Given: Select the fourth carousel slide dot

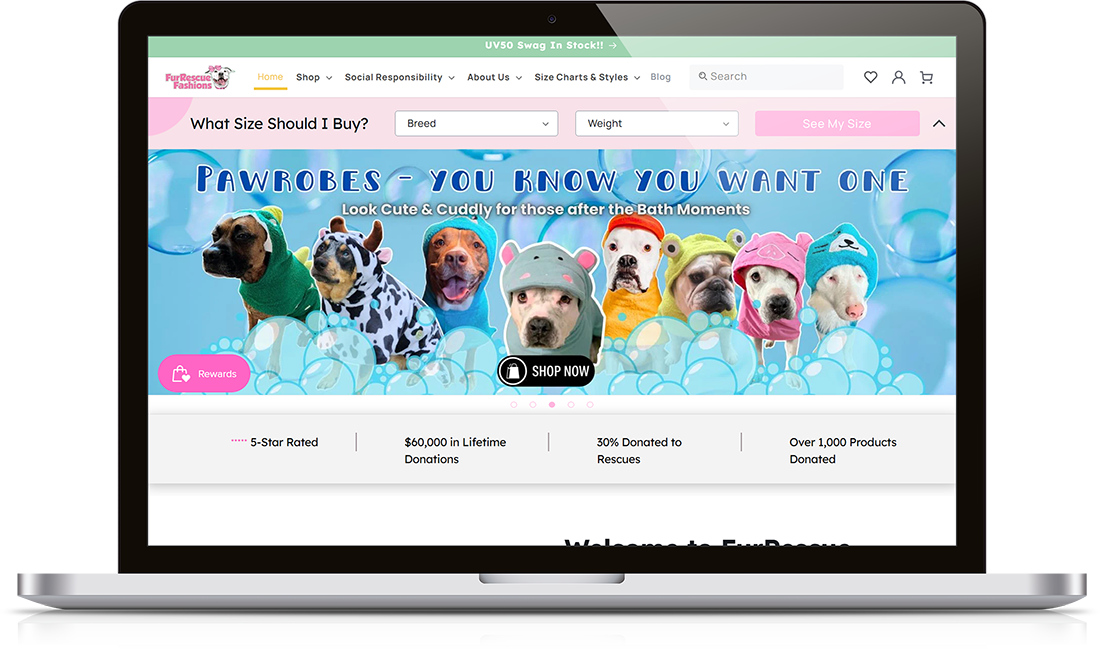Looking at the screenshot, I should [x=571, y=405].
